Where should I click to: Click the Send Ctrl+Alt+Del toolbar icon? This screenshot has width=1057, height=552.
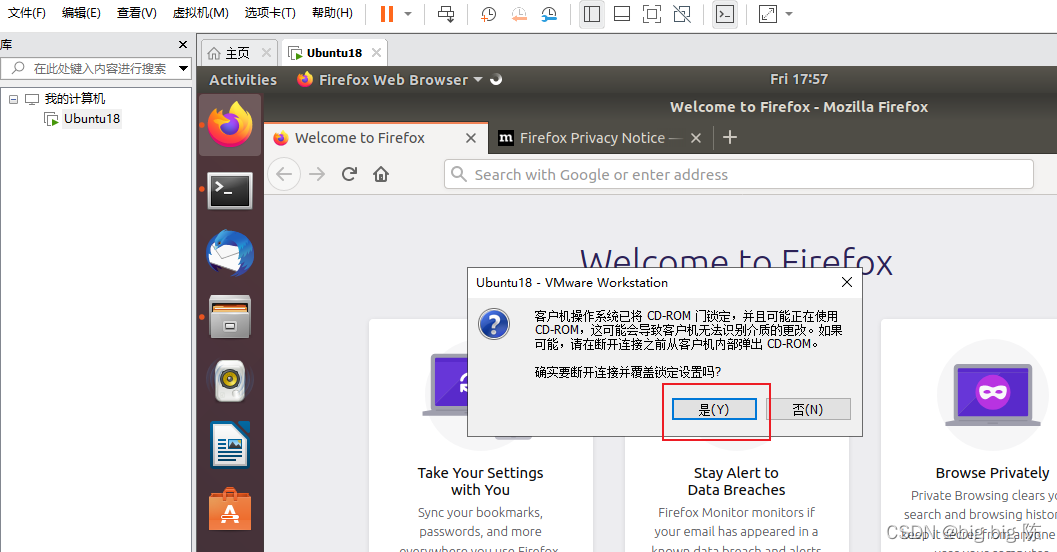pos(446,13)
